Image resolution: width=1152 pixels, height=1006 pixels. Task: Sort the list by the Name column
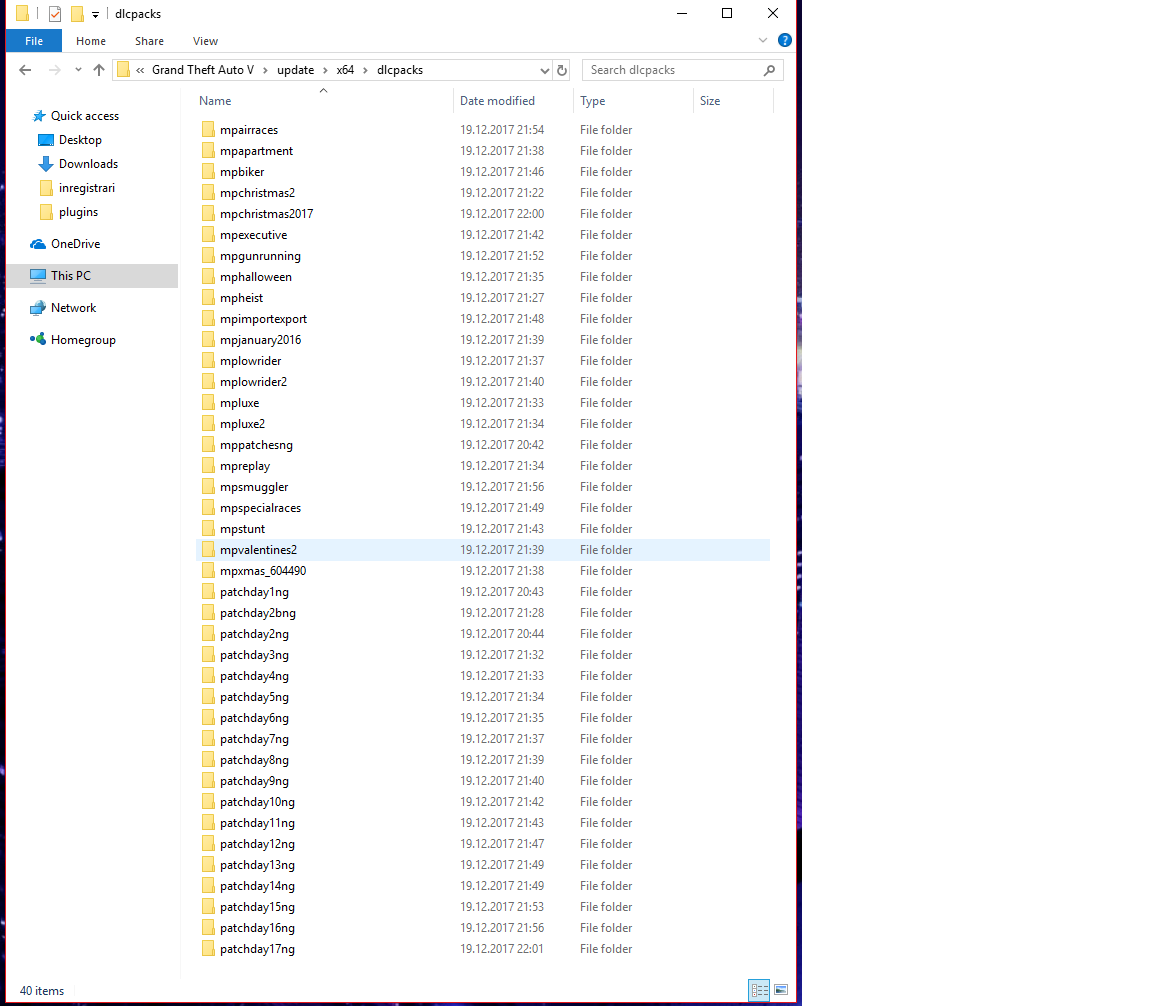323,101
